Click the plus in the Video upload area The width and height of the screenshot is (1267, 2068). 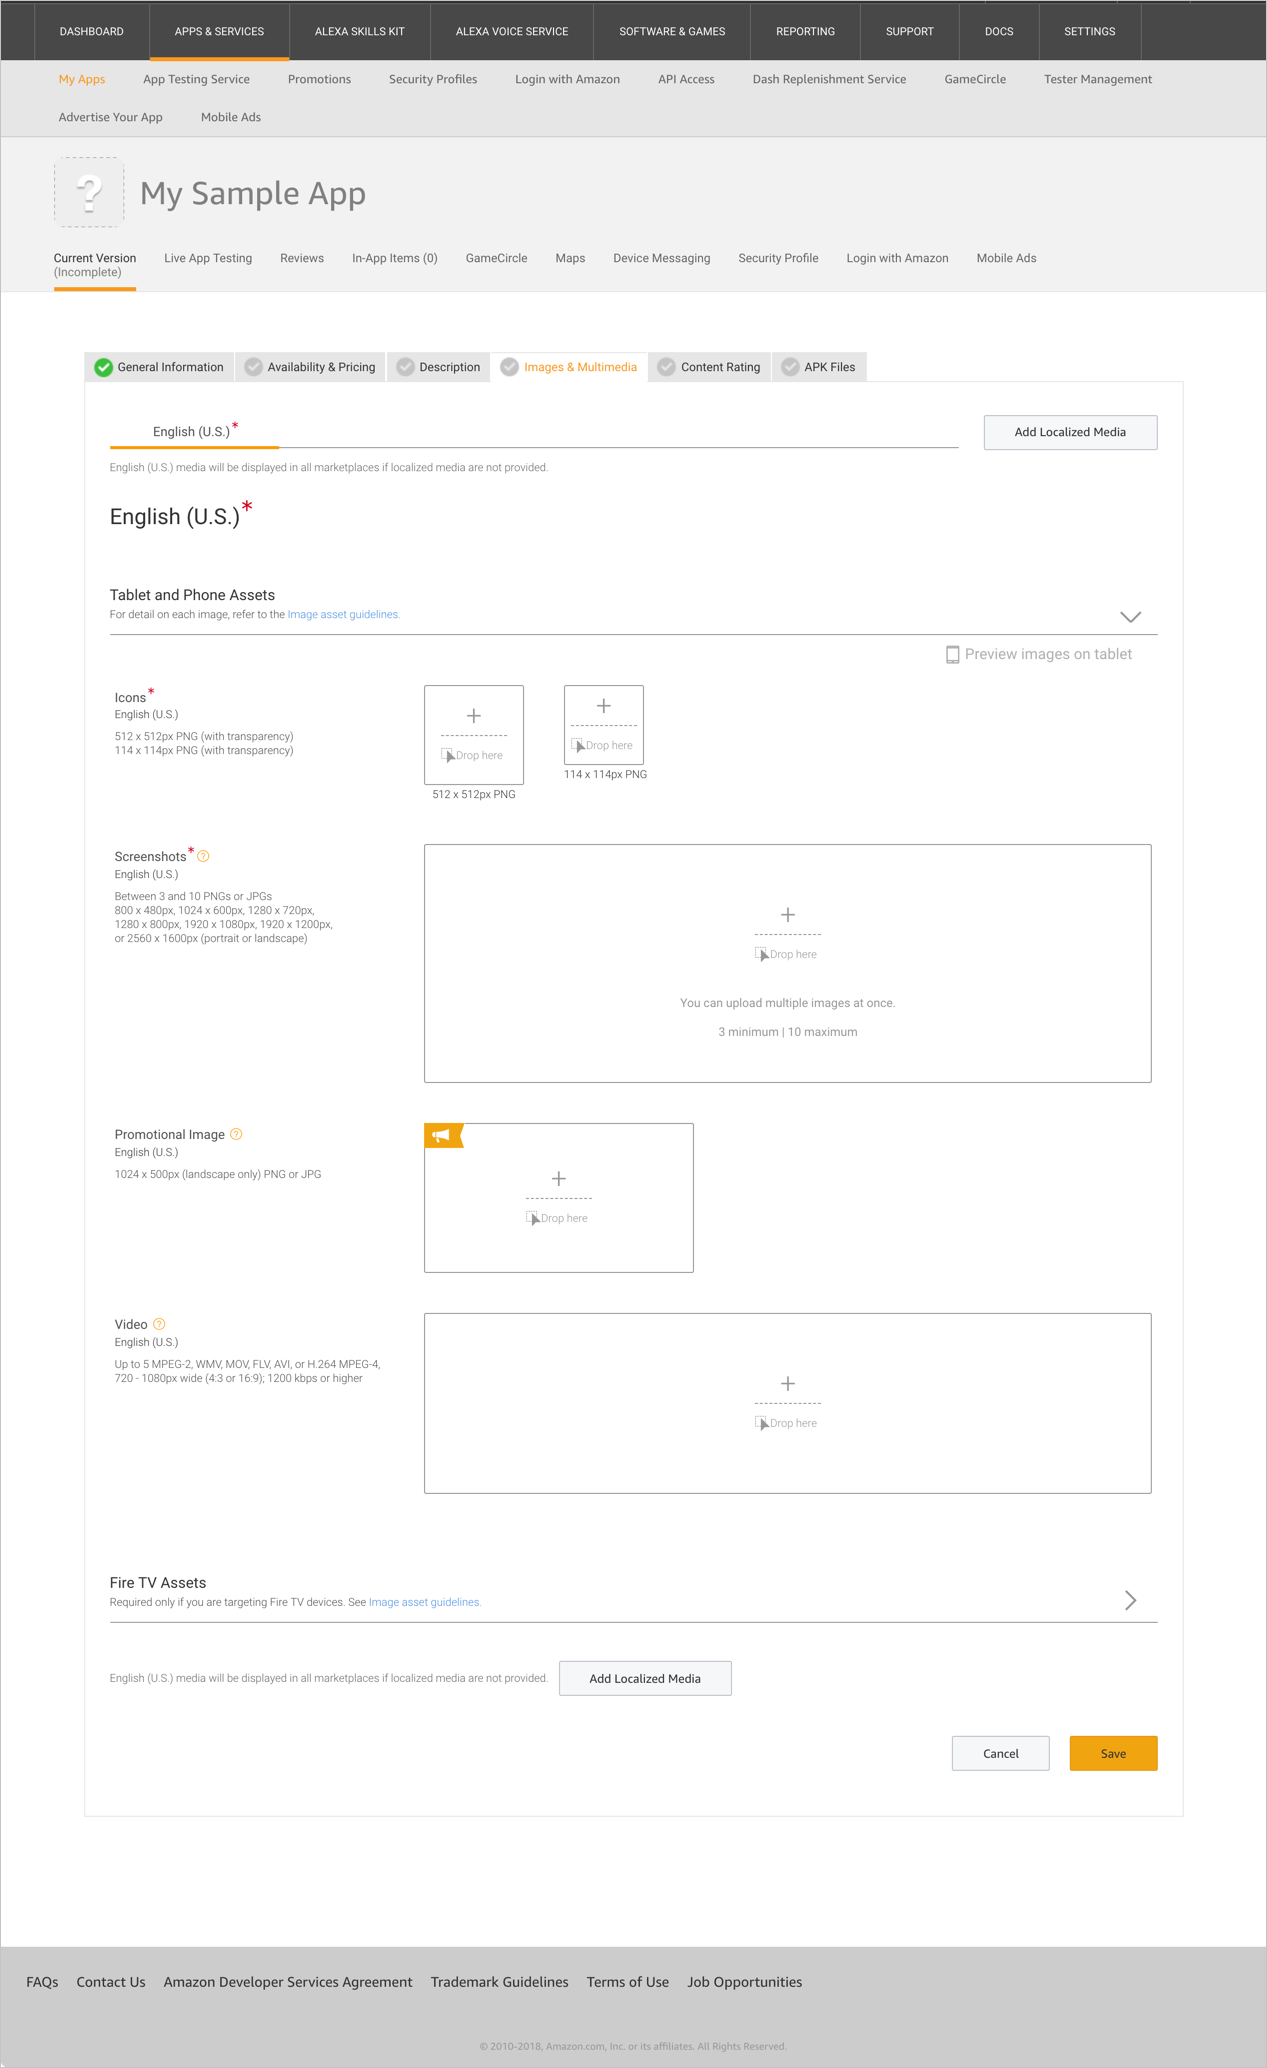click(788, 1384)
